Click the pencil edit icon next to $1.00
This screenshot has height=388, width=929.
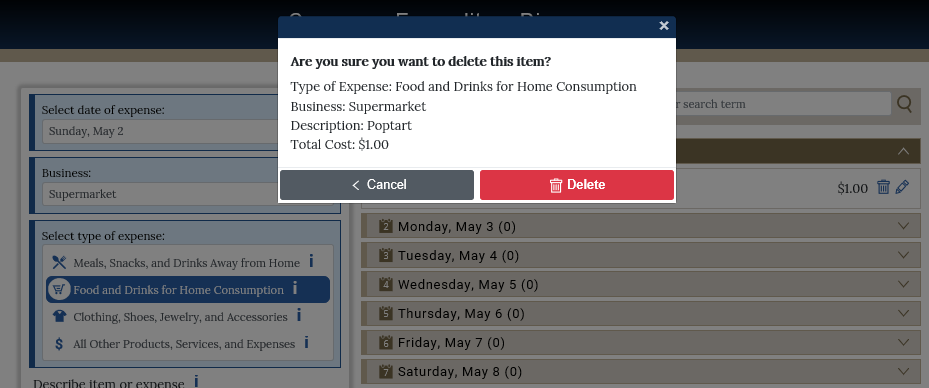[902, 187]
